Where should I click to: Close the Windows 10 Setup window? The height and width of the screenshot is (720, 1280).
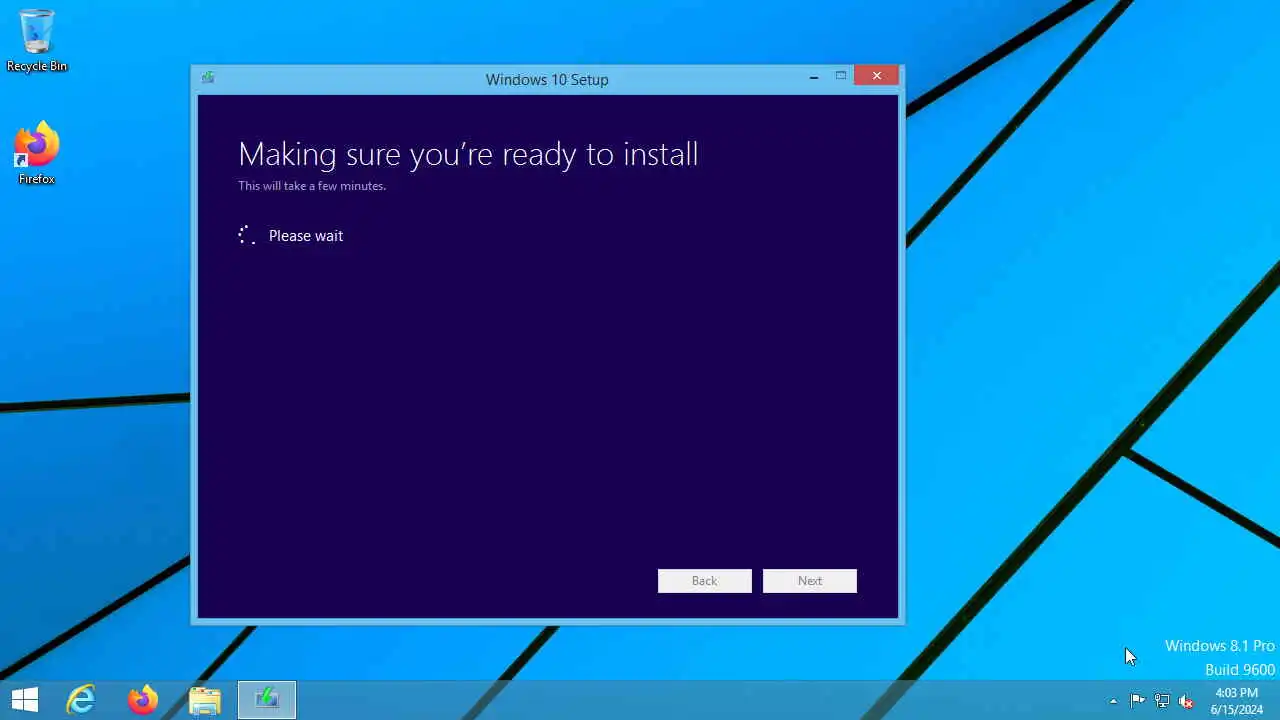[877, 76]
